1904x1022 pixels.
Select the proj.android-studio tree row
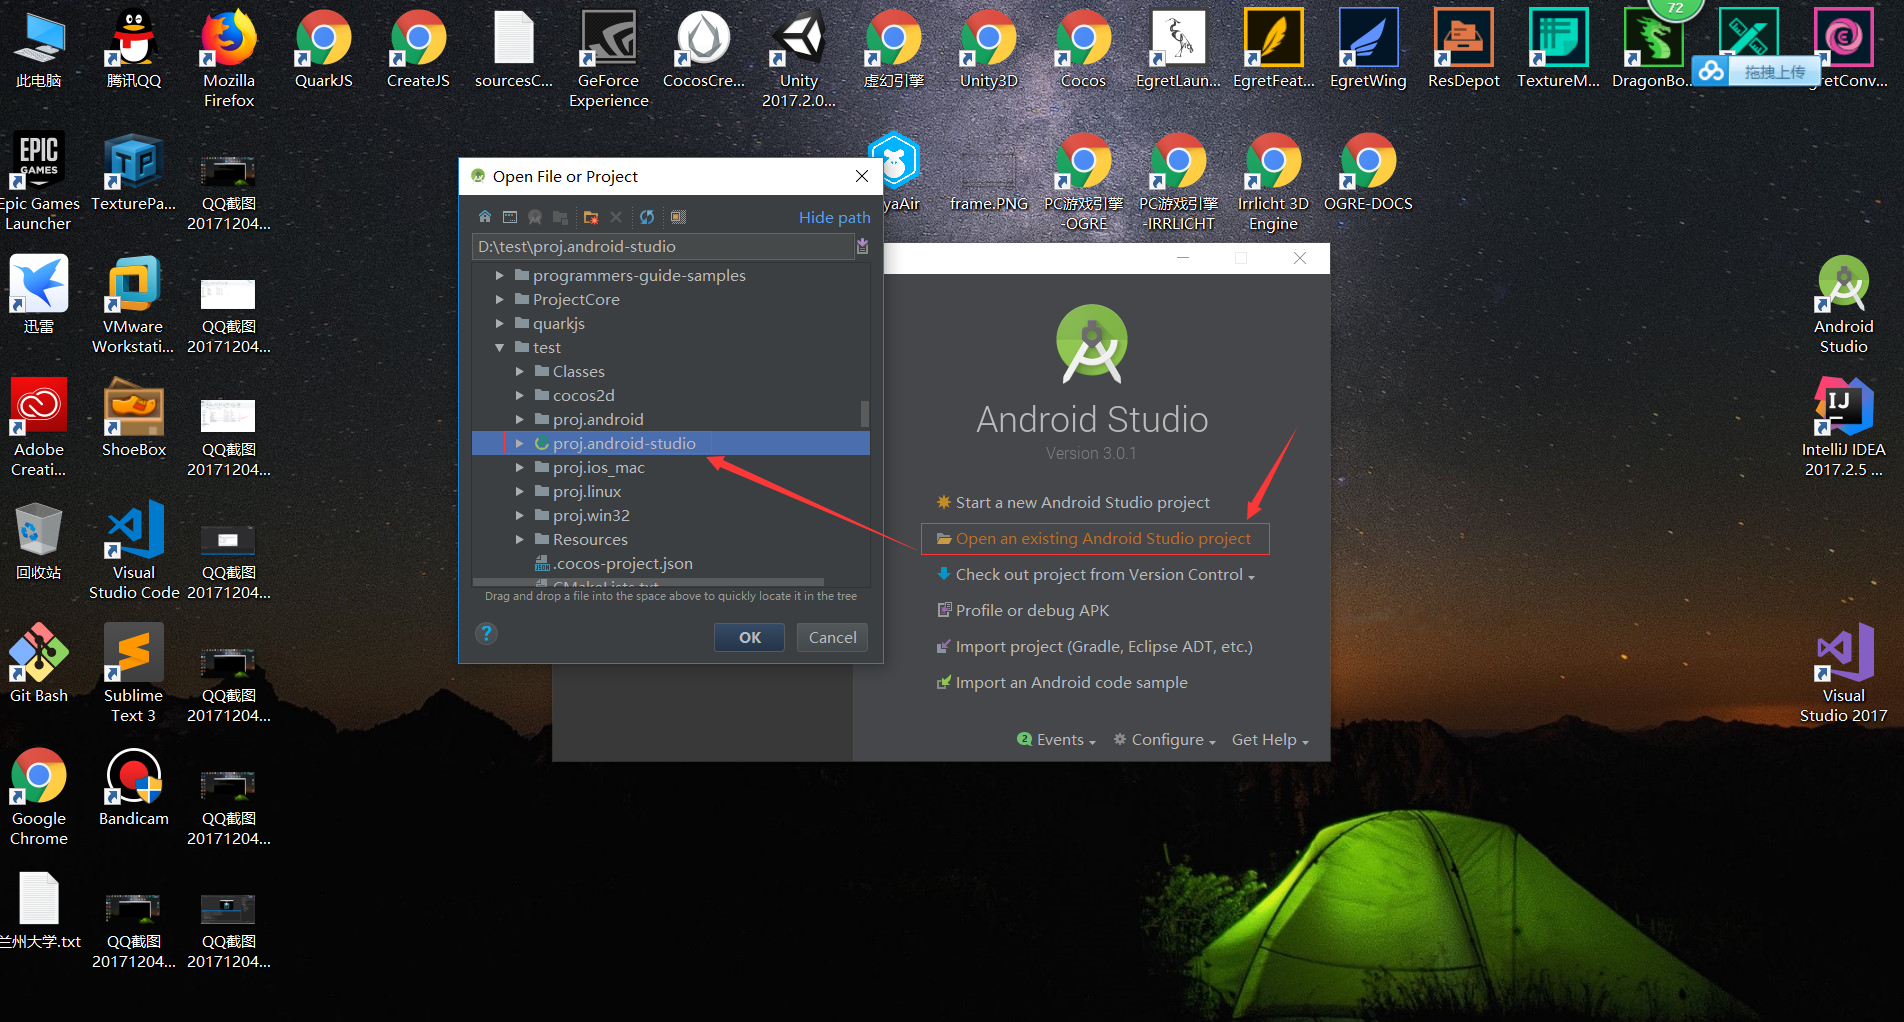click(x=671, y=443)
